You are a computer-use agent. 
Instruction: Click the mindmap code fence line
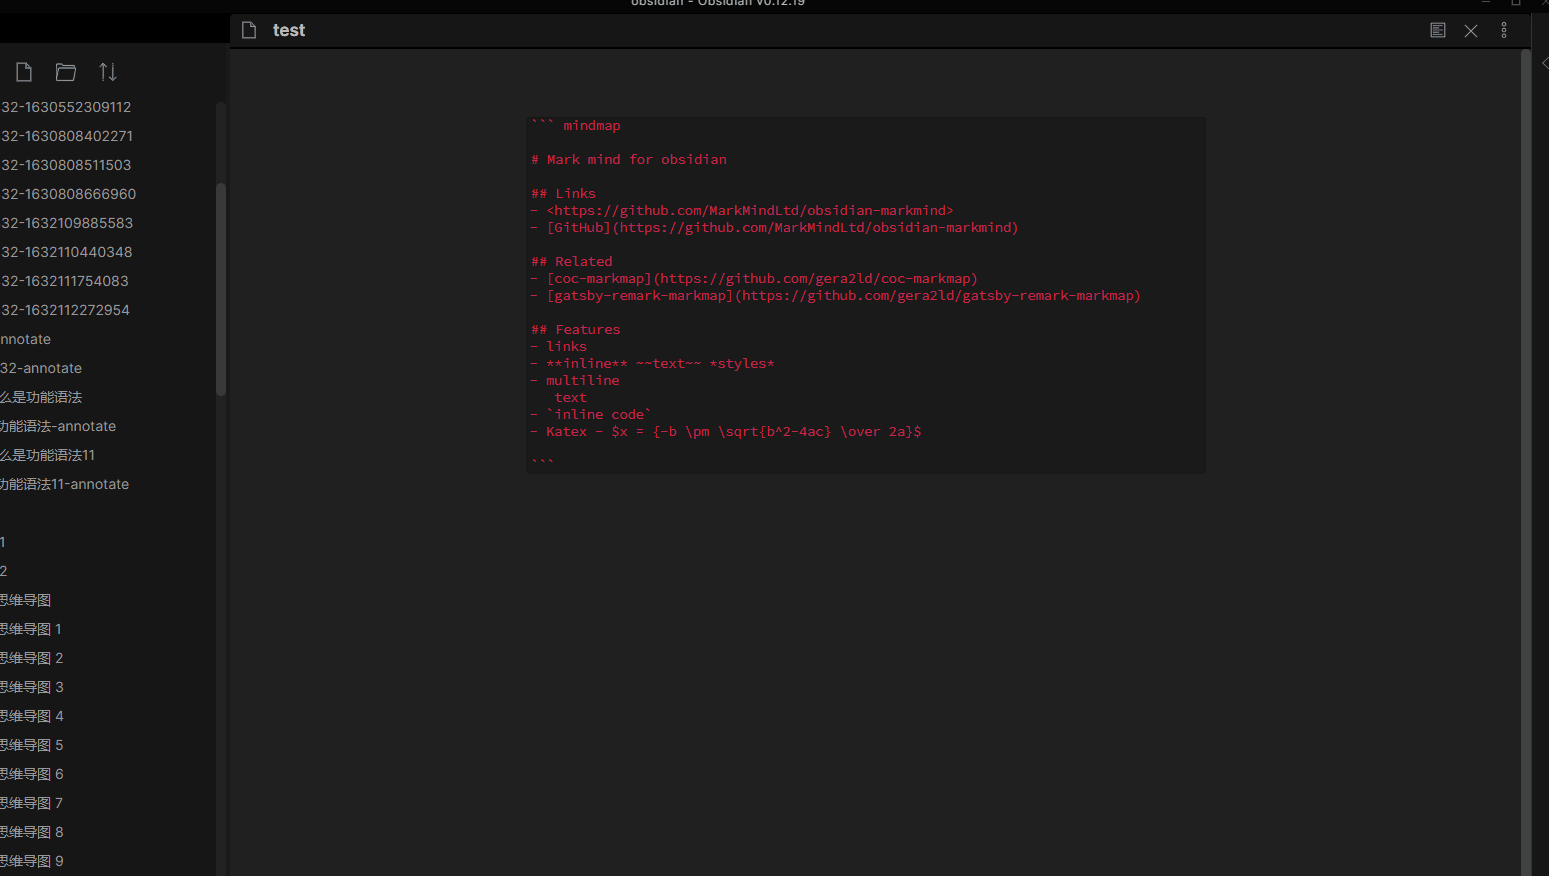pos(576,126)
